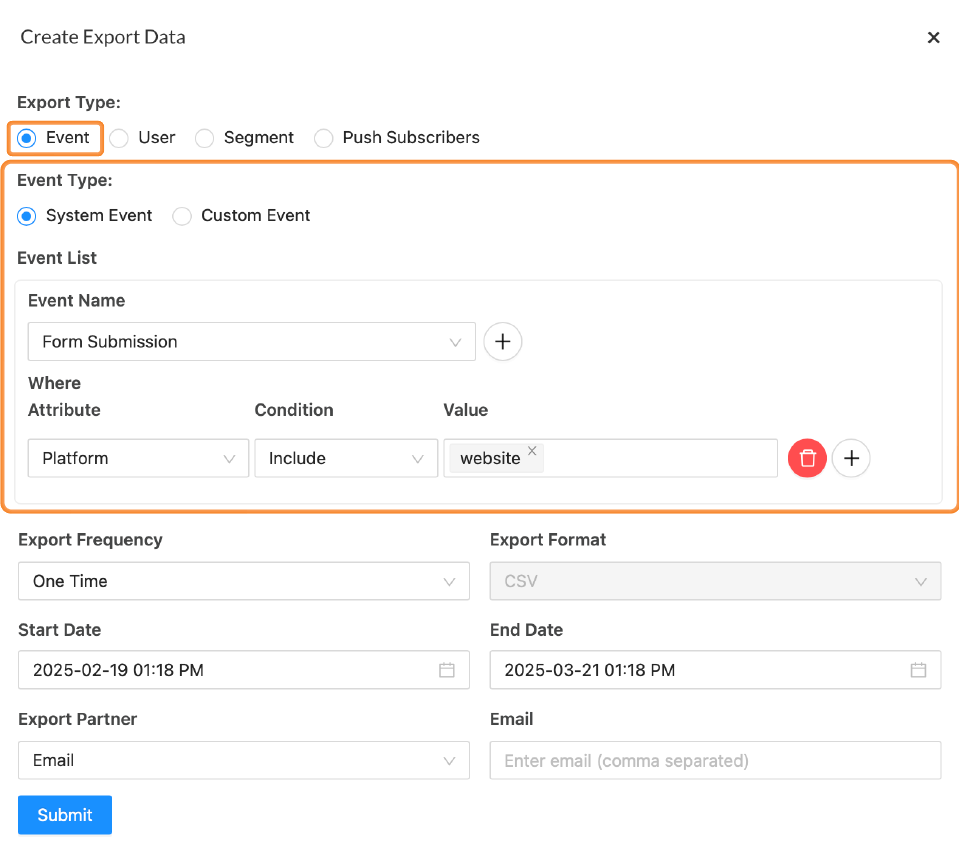Edit the End Date field
This screenshot has height=858, width=959.
[x=716, y=670]
